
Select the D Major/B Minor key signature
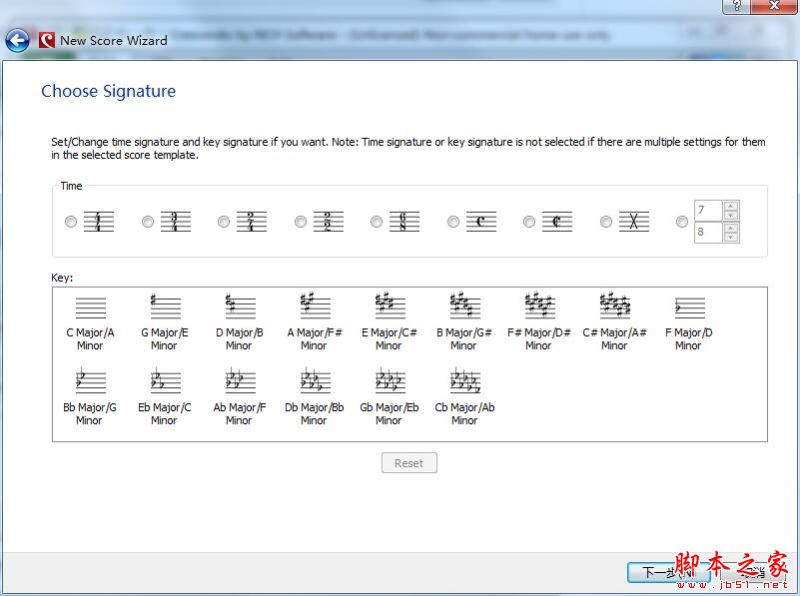pos(239,323)
